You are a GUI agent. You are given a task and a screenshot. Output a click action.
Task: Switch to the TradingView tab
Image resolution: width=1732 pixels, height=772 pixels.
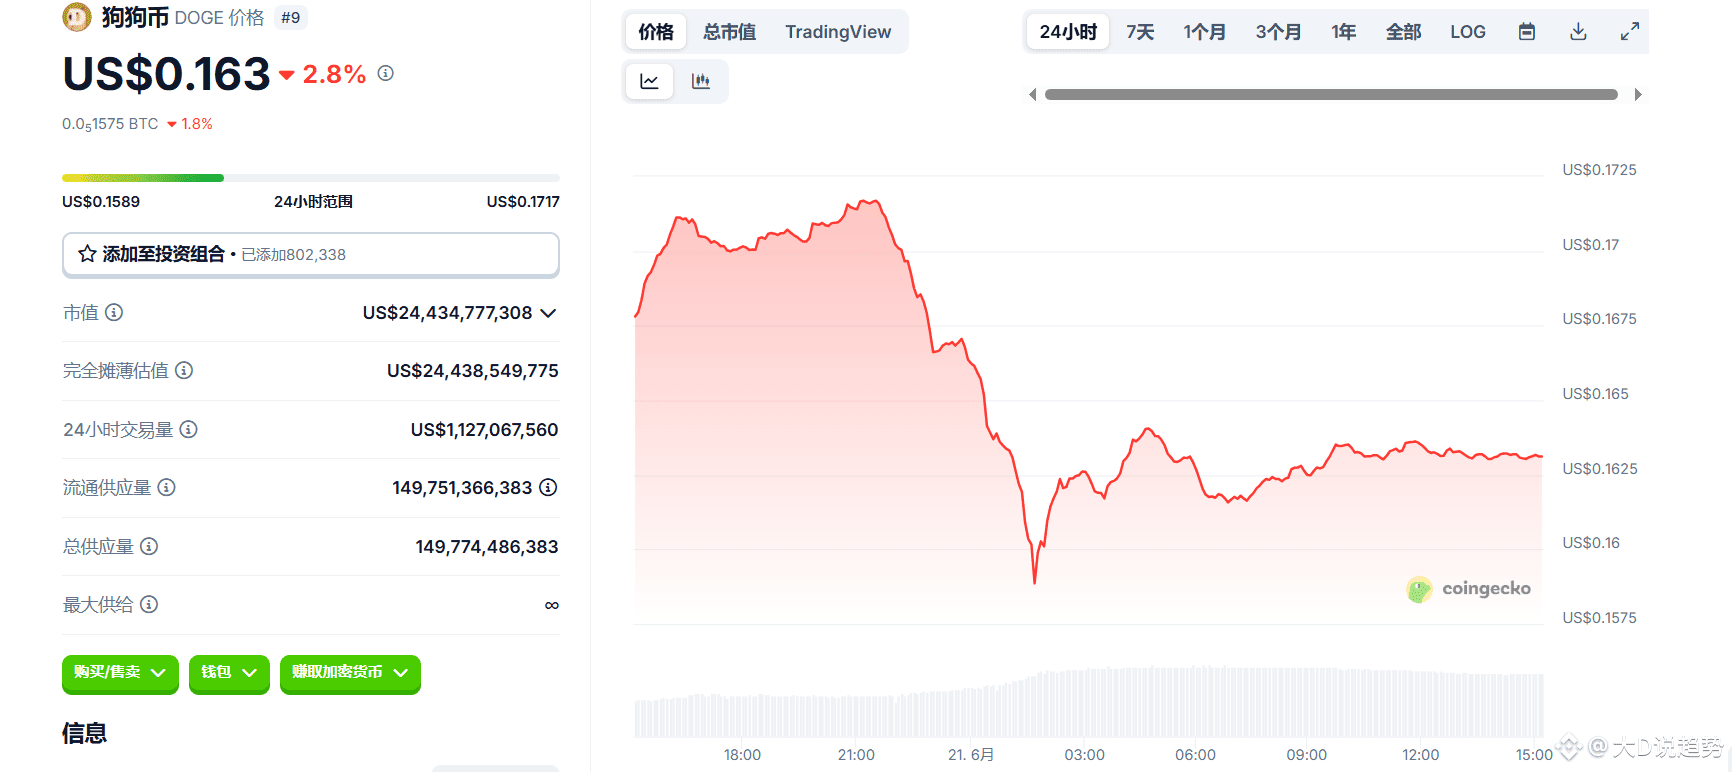pos(838,32)
